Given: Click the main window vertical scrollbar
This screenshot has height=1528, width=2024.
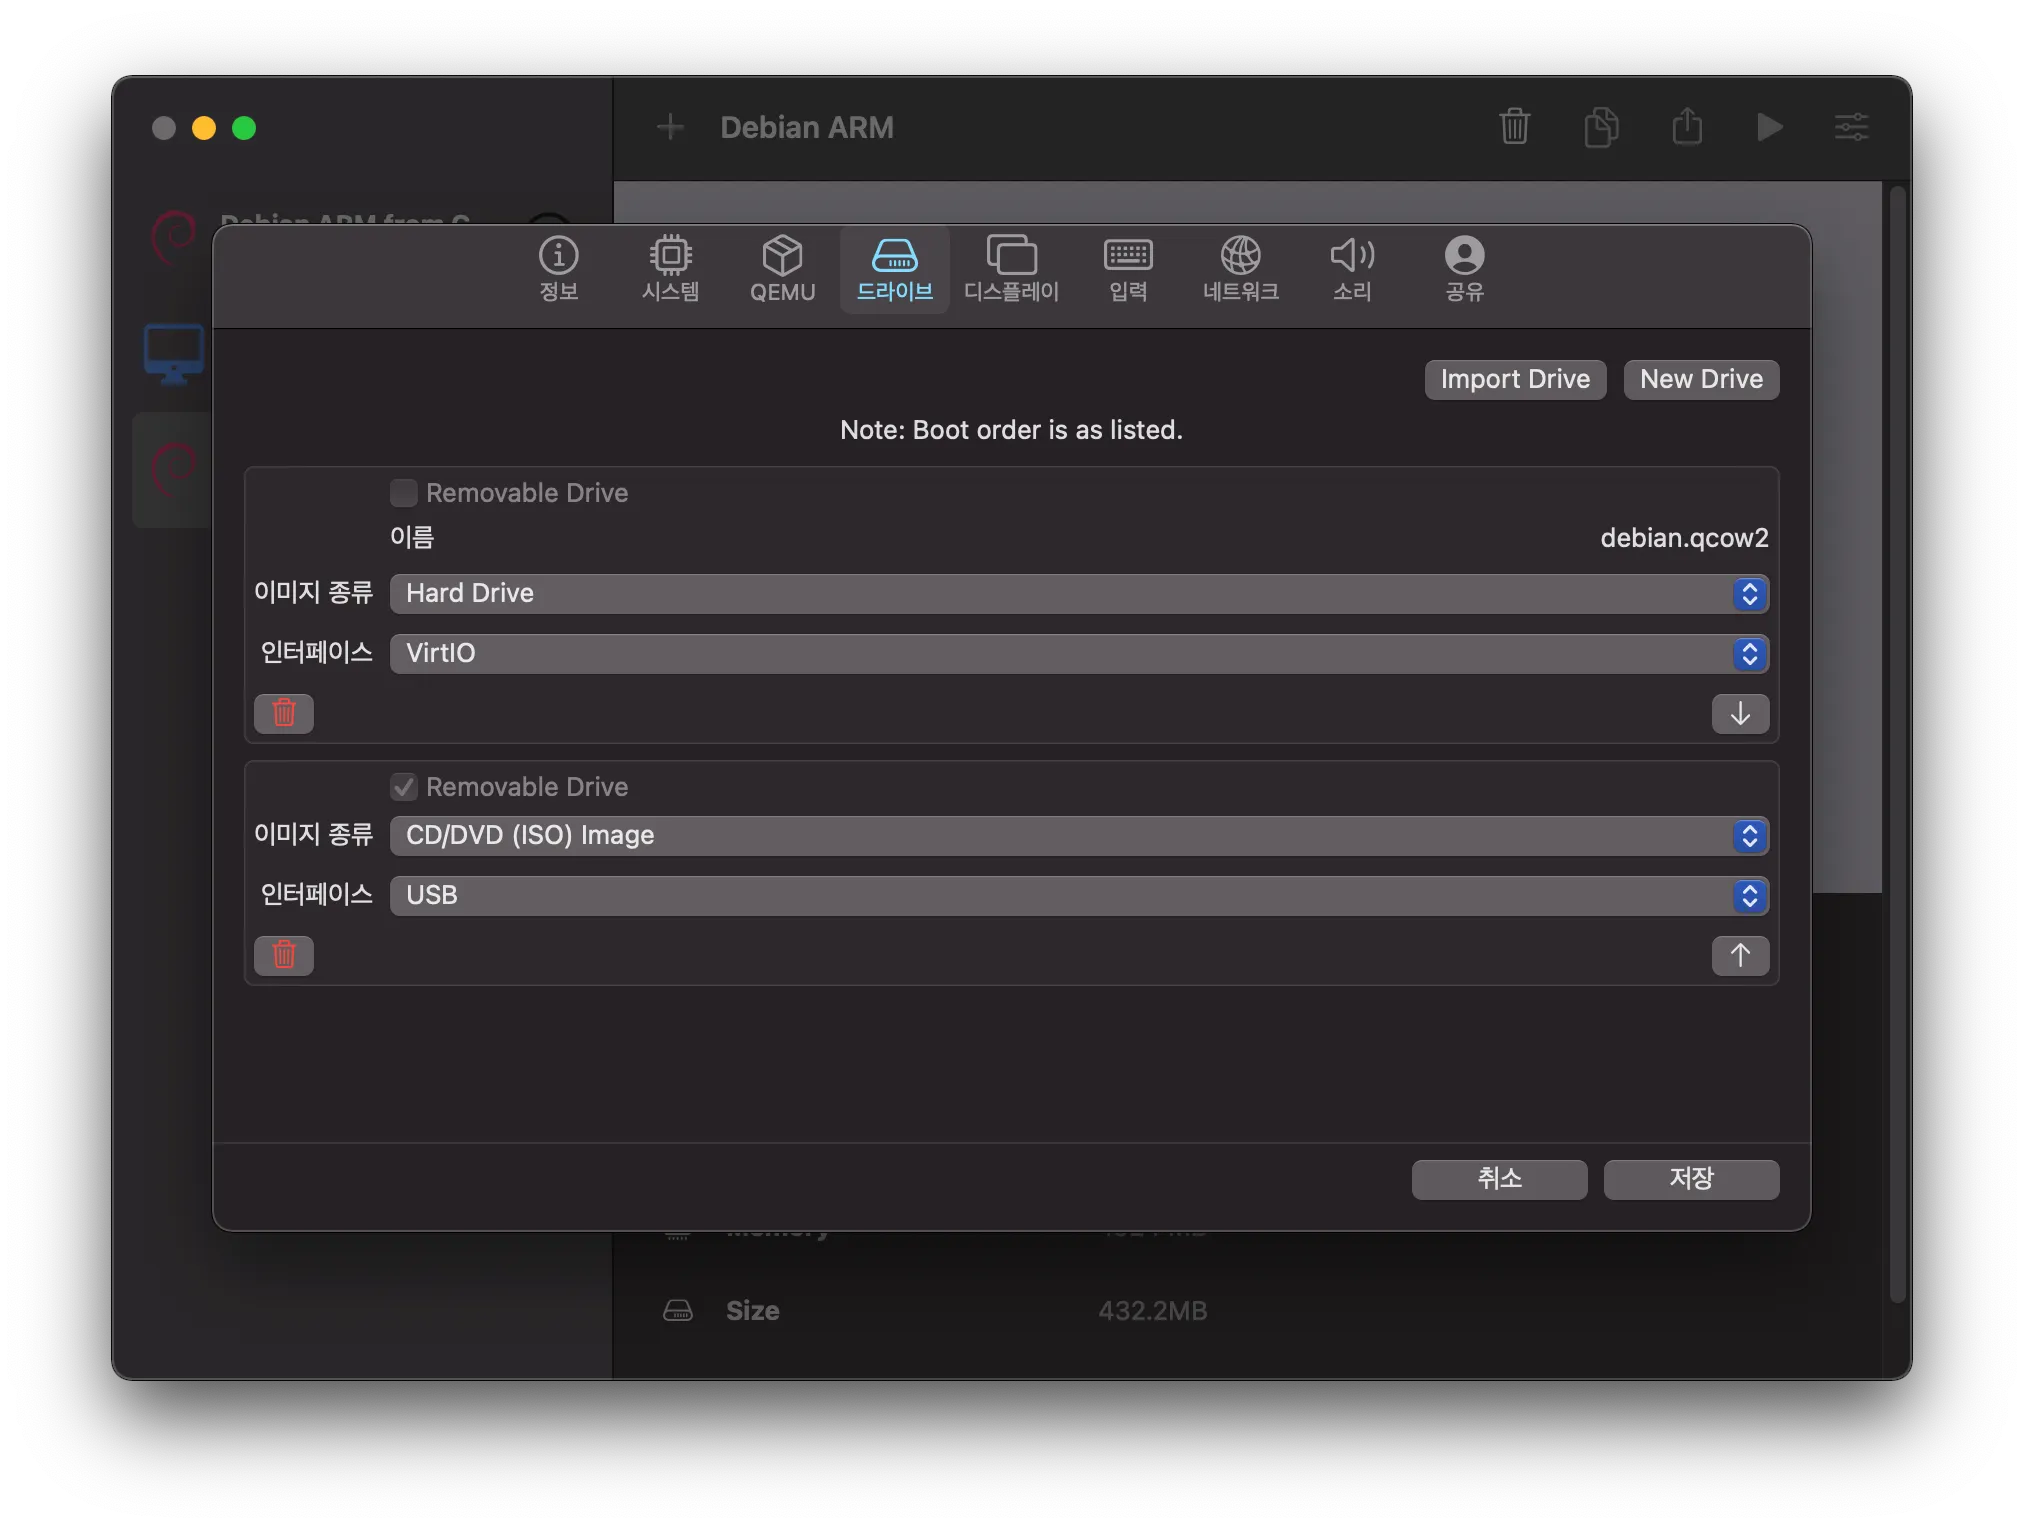Looking at the screenshot, I should point(1897,740).
